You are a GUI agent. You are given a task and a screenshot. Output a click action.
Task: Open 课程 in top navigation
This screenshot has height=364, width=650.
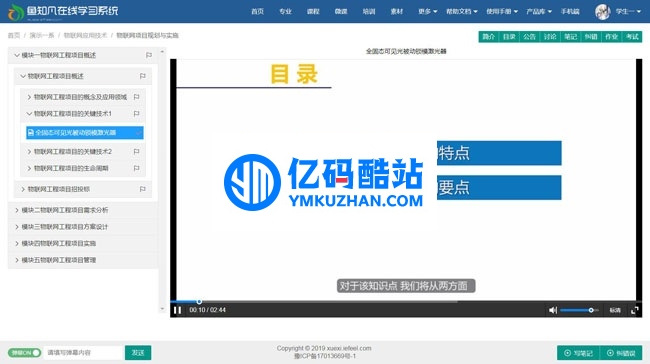tap(313, 12)
